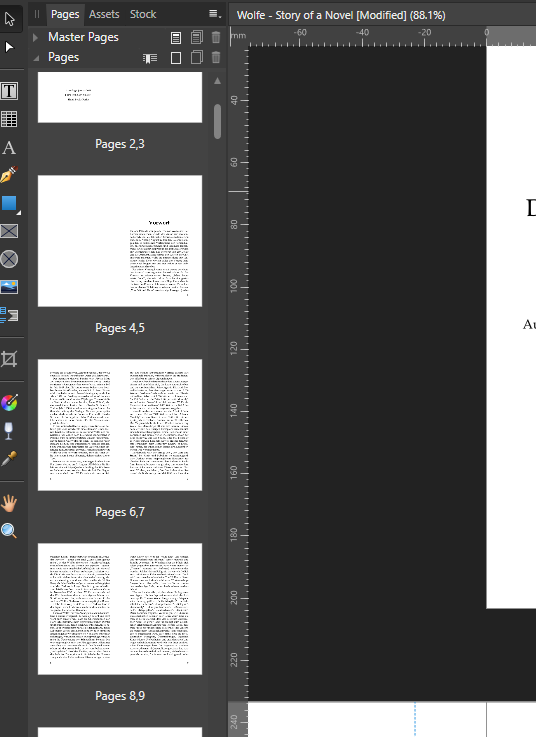Click the mm ruler origin box
The height and width of the screenshot is (737, 536).
coord(238,36)
